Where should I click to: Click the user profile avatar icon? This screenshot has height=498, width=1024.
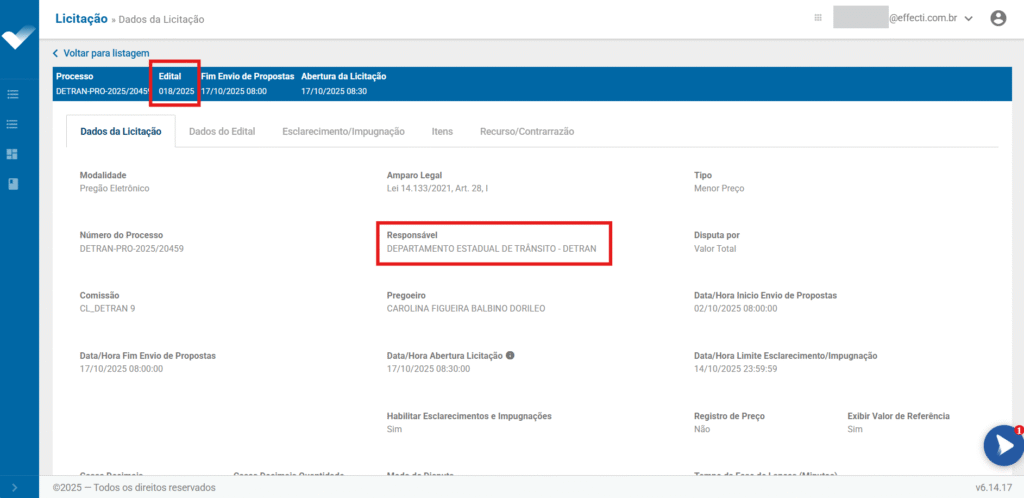point(997,18)
